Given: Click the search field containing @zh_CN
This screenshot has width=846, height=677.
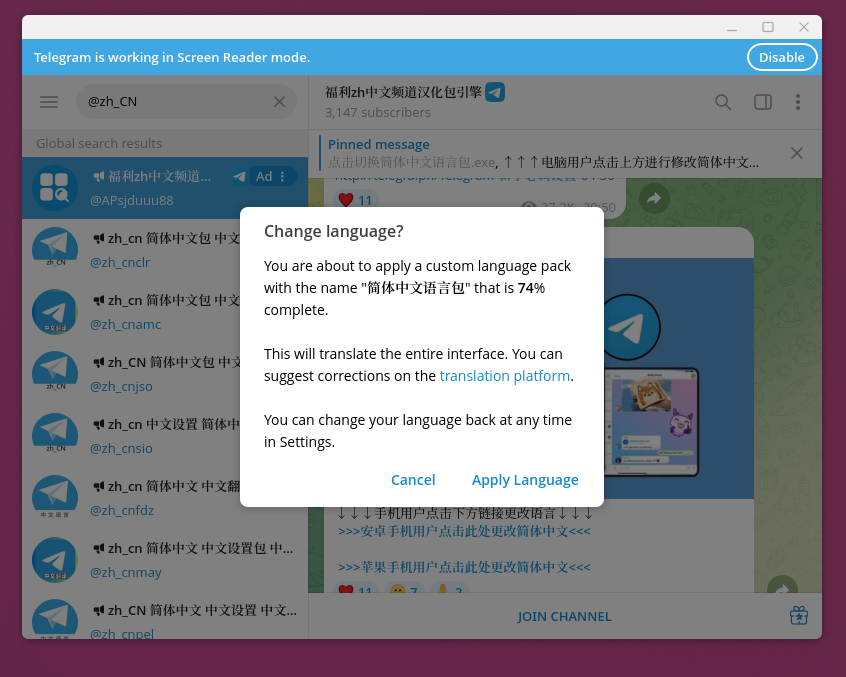Looking at the screenshot, I should click(186, 102).
